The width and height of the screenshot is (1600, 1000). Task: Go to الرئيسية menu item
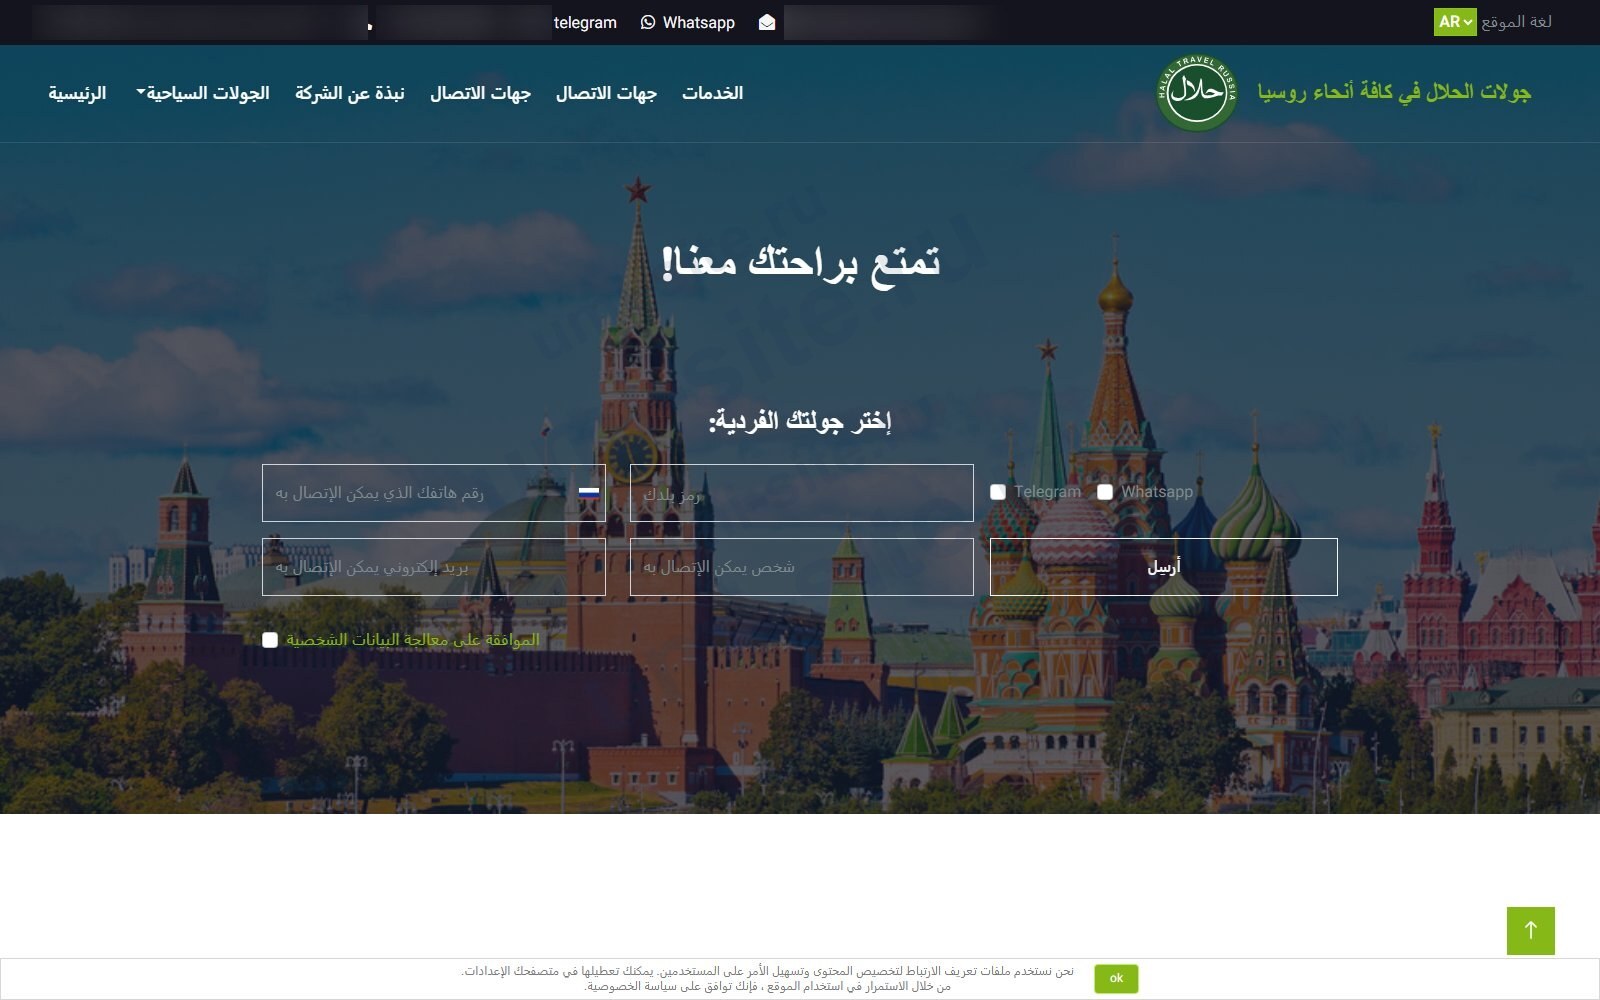coord(77,93)
